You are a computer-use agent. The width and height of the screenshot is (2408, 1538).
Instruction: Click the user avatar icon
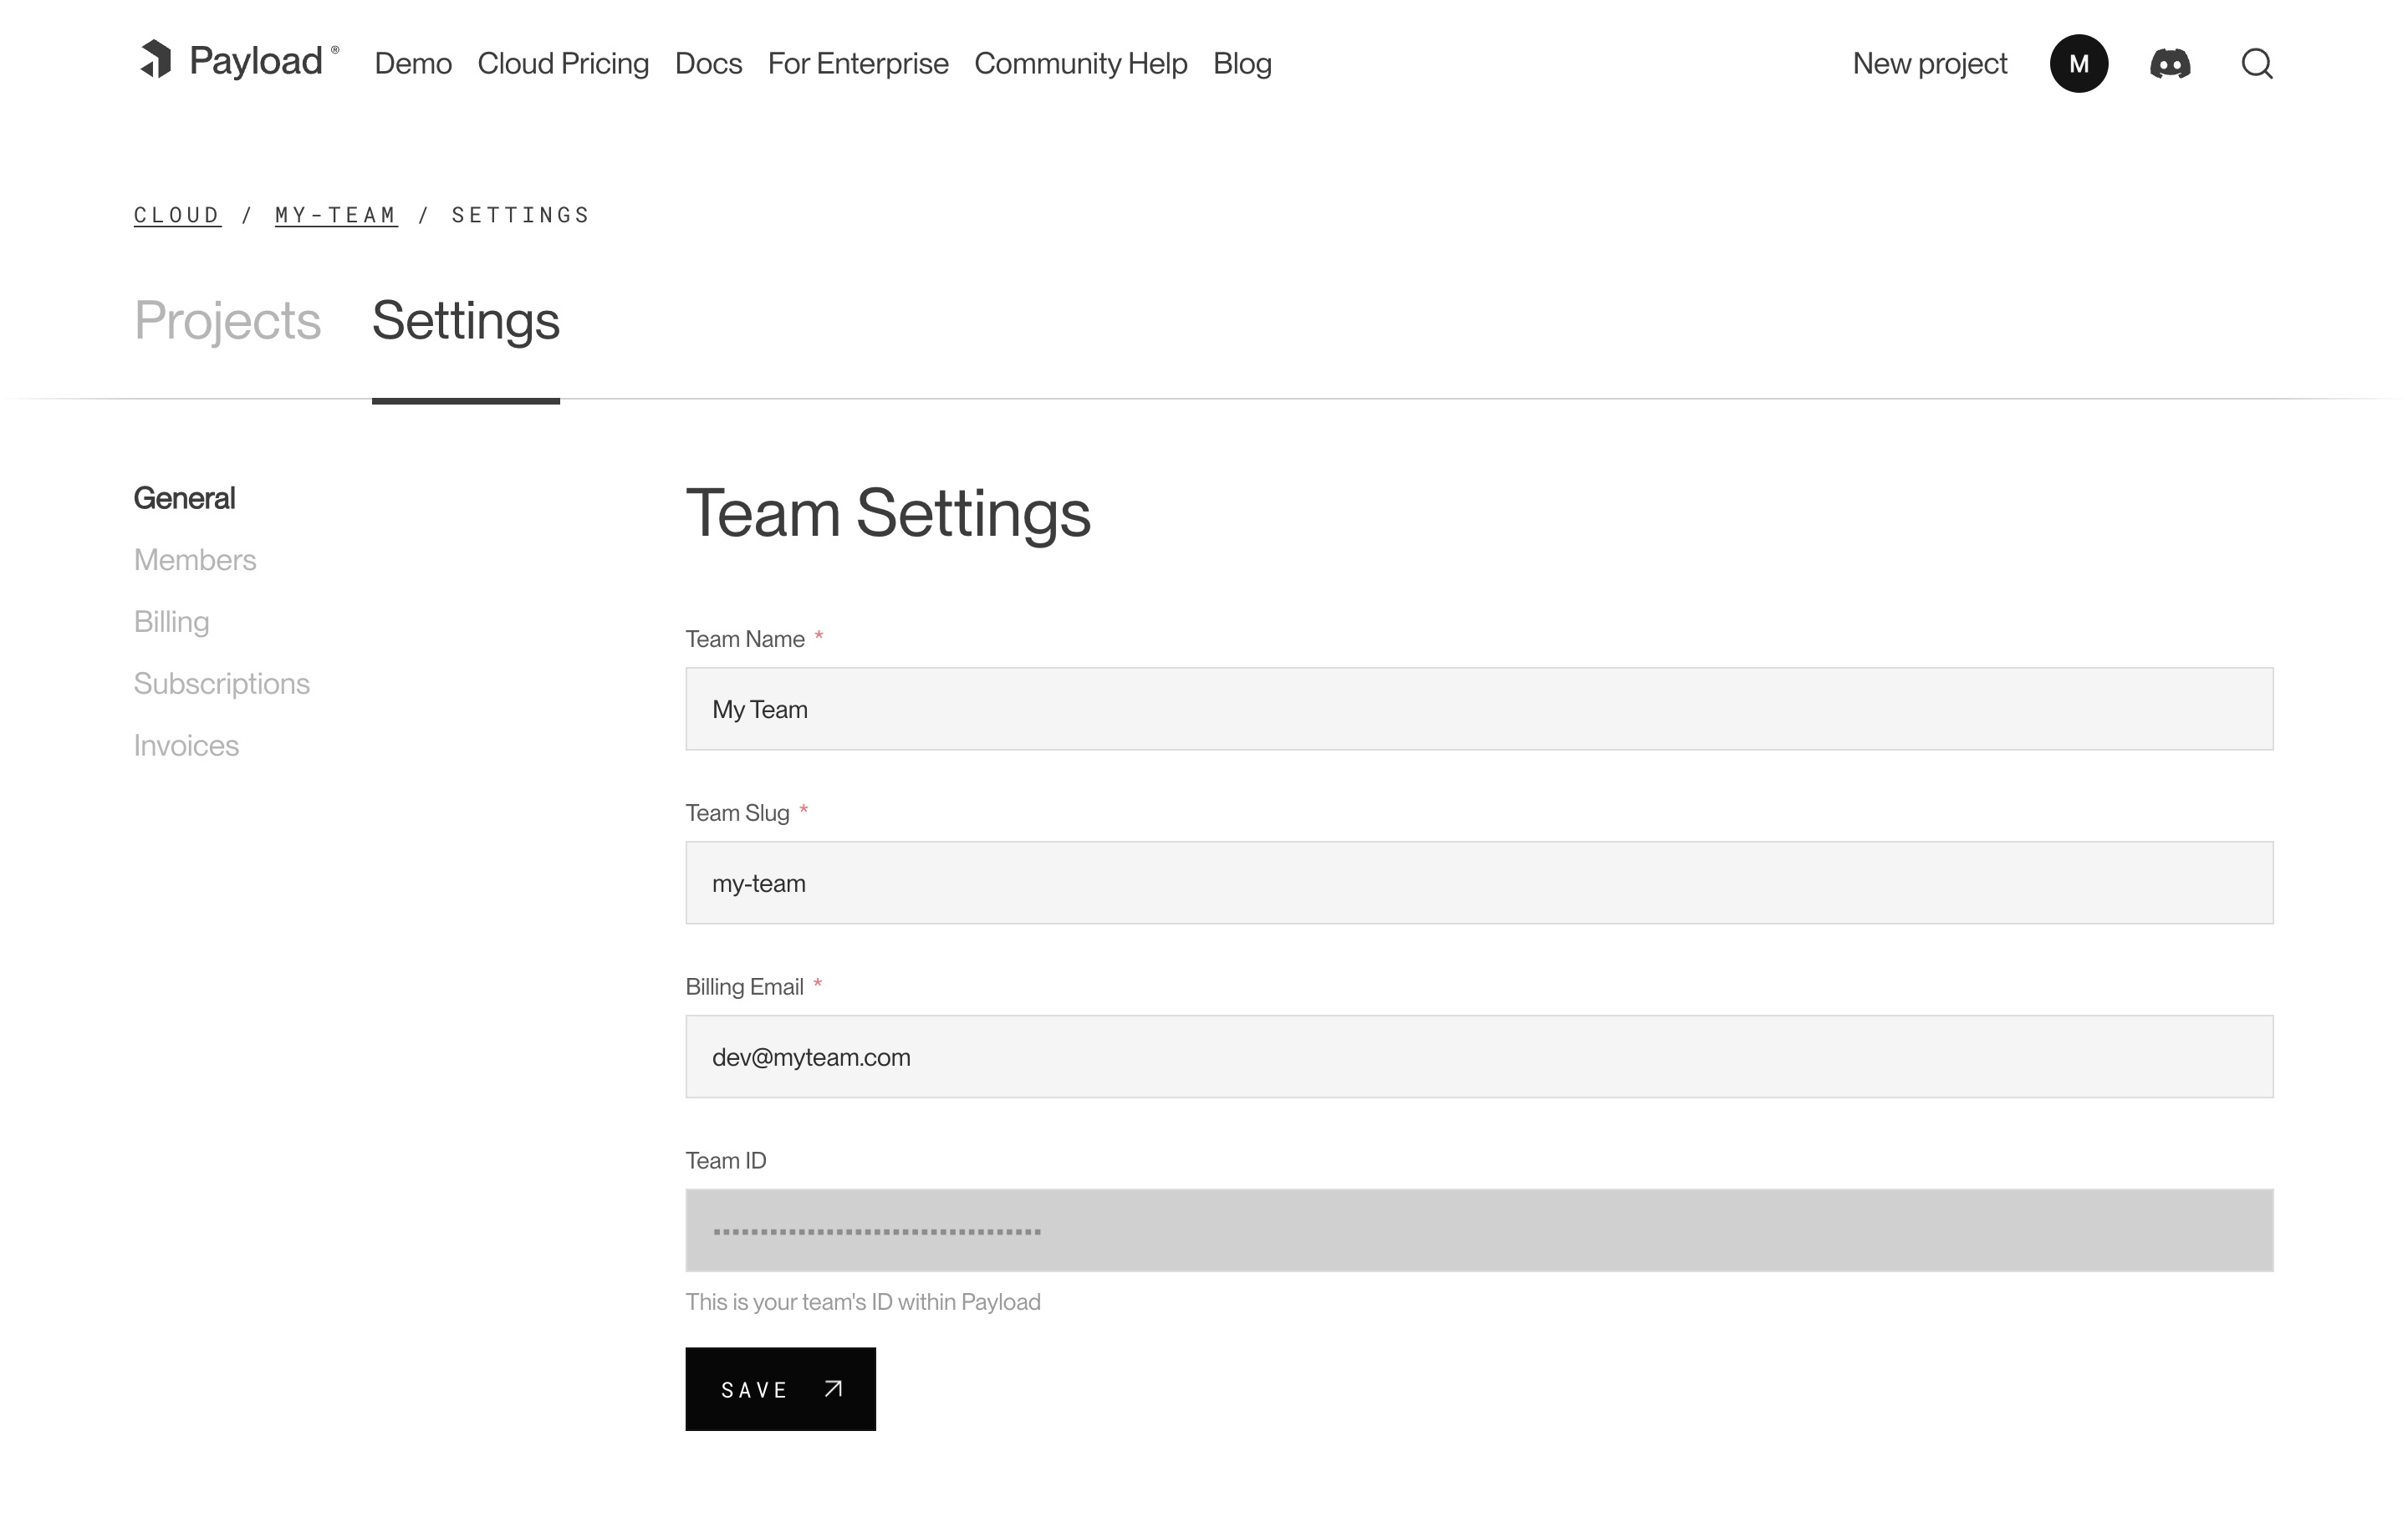2078,64
